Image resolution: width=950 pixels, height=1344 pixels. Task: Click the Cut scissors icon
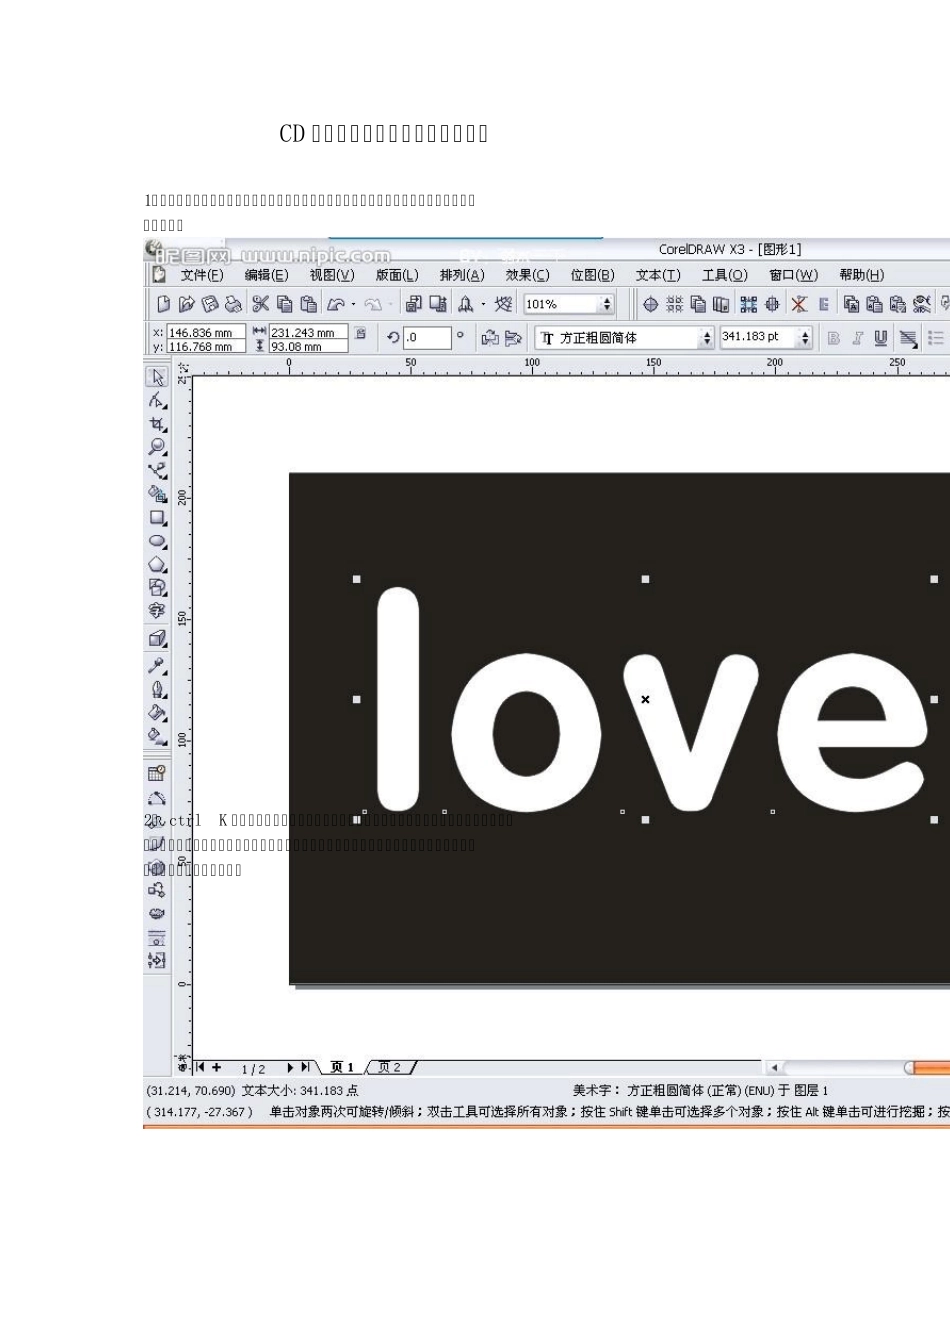click(260, 304)
